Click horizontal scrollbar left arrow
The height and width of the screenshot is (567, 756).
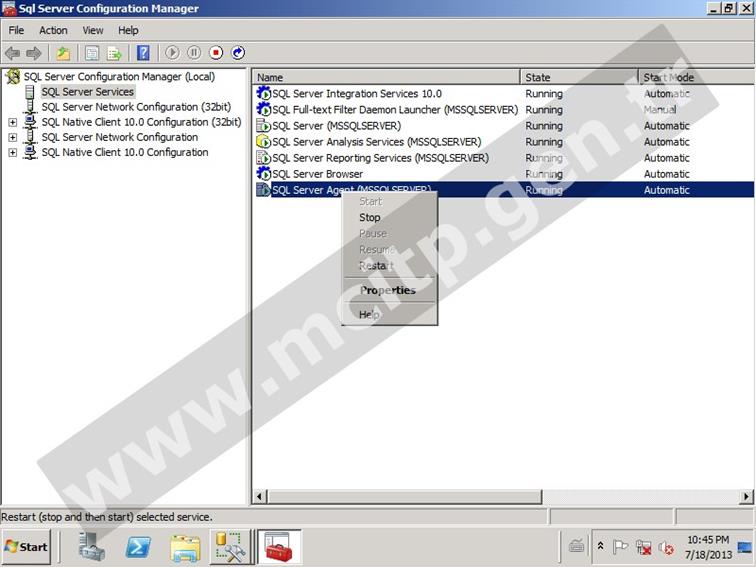(259, 496)
